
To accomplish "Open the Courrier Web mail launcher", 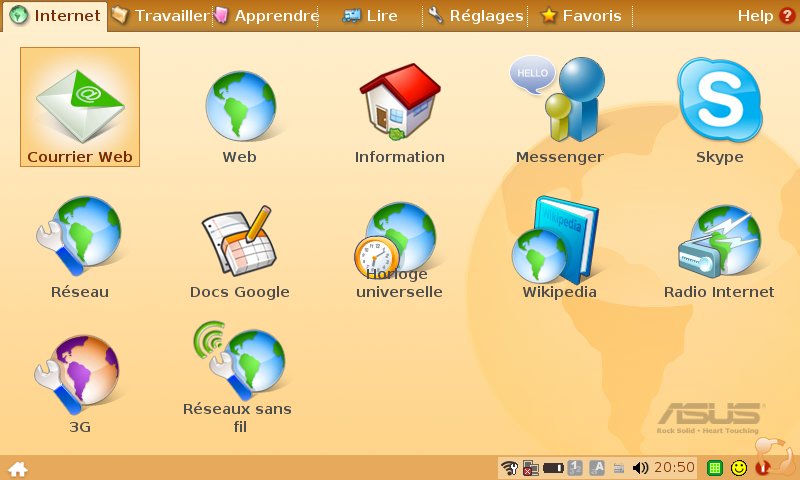I will click(80, 107).
